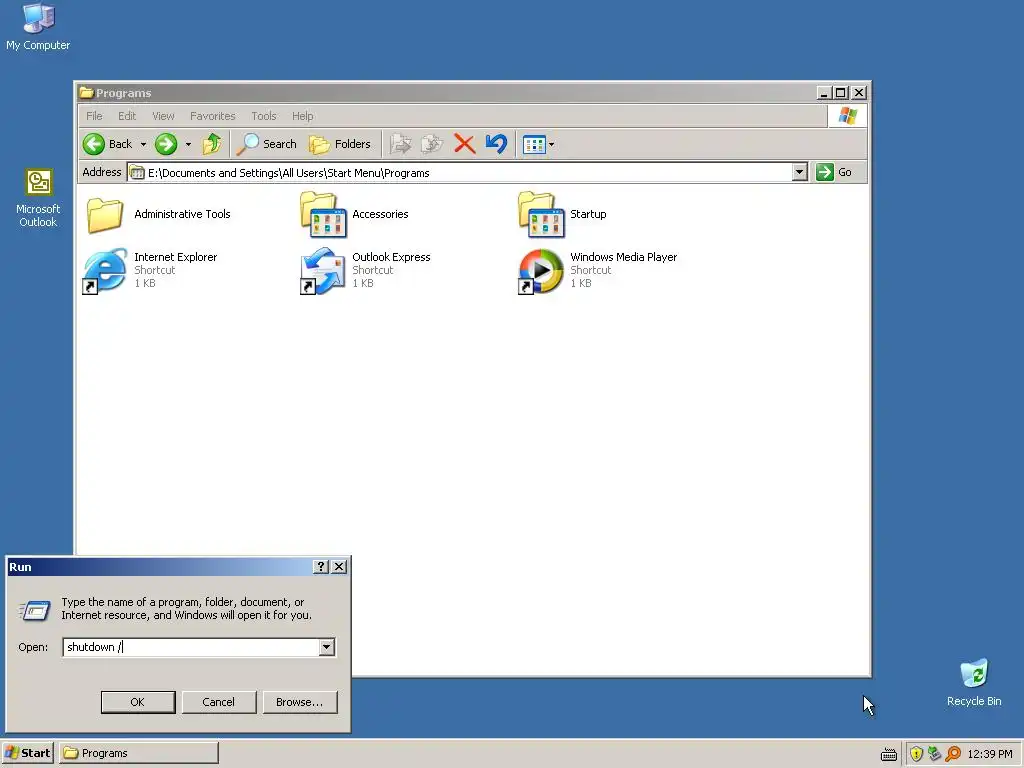The height and width of the screenshot is (768, 1024).
Task: Select the Startup folder icon
Action: coord(541,214)
